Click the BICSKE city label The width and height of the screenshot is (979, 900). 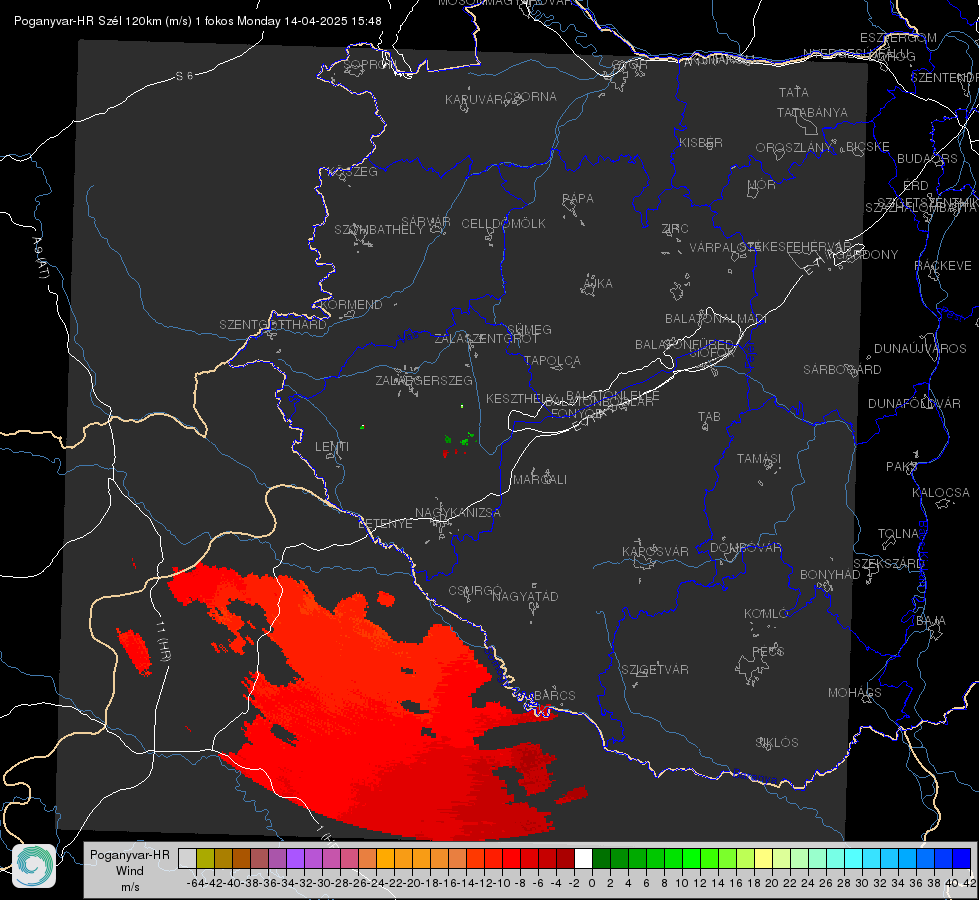pos(868,147)
